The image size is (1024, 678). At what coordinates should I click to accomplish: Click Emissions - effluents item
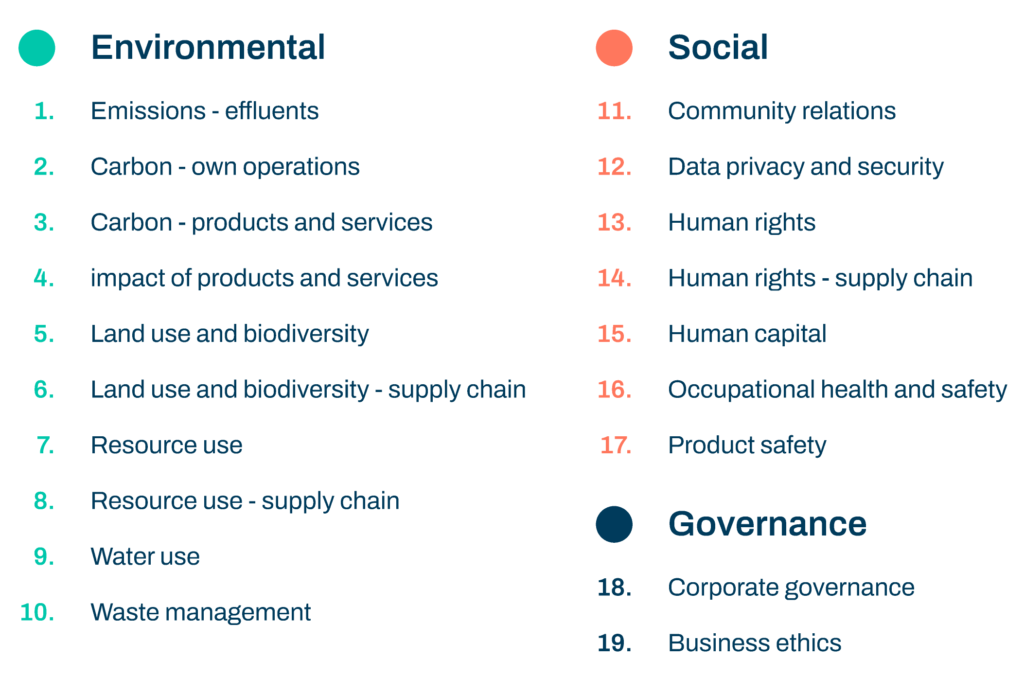click(205, 111)
